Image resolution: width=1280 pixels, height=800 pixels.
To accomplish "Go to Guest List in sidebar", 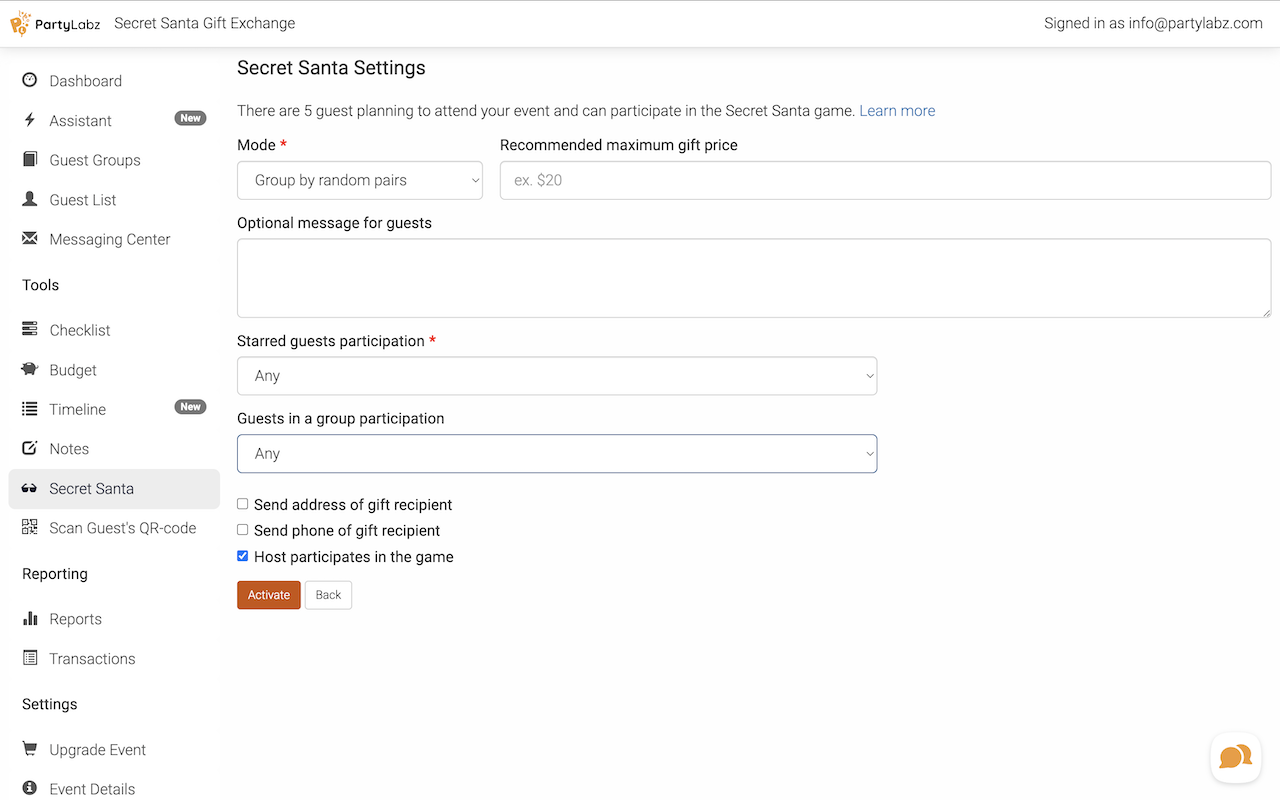I will [83, 200].
